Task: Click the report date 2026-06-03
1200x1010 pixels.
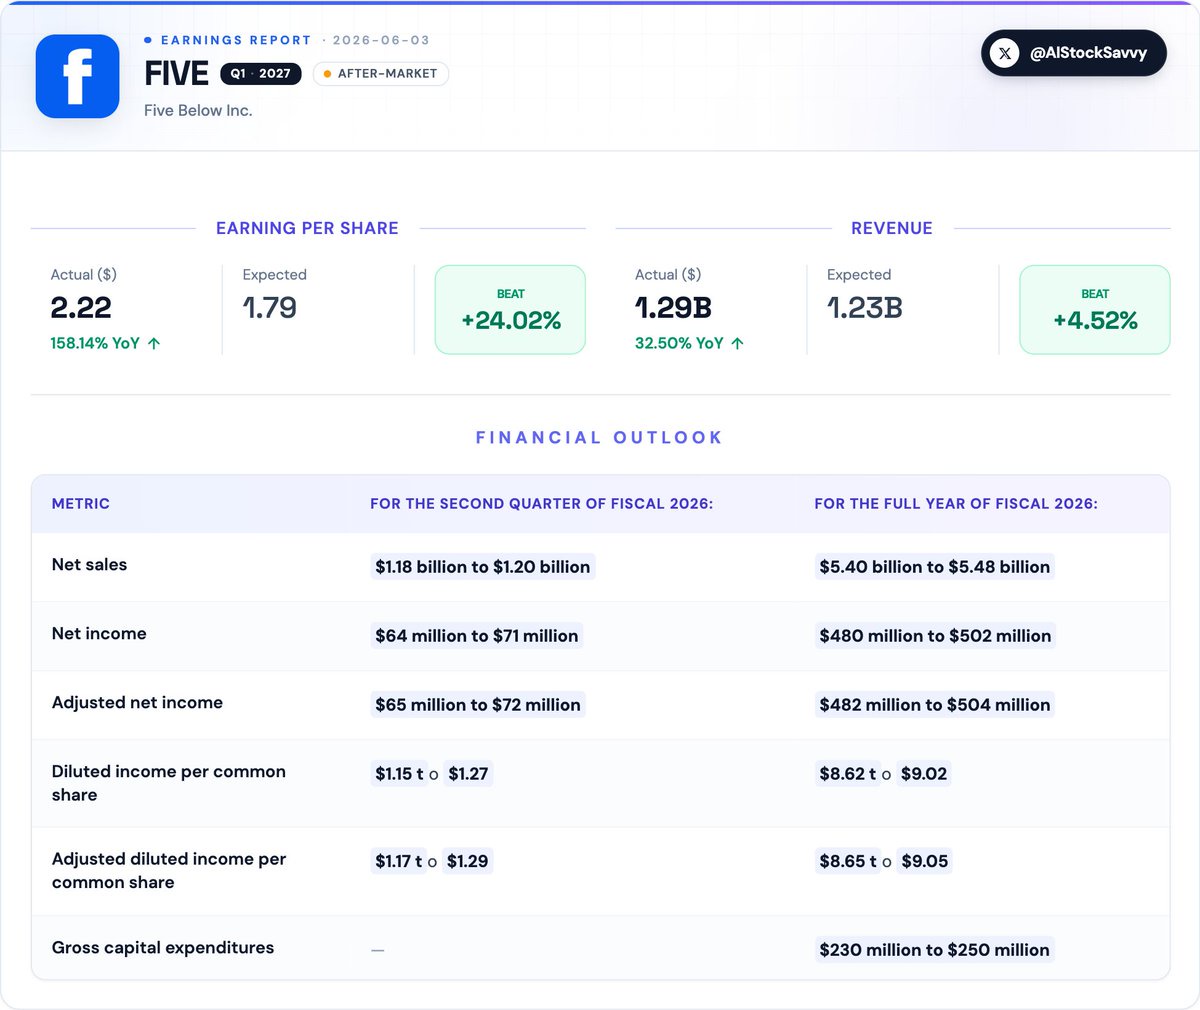Action: pyautogui.click(x=381, y=40)
